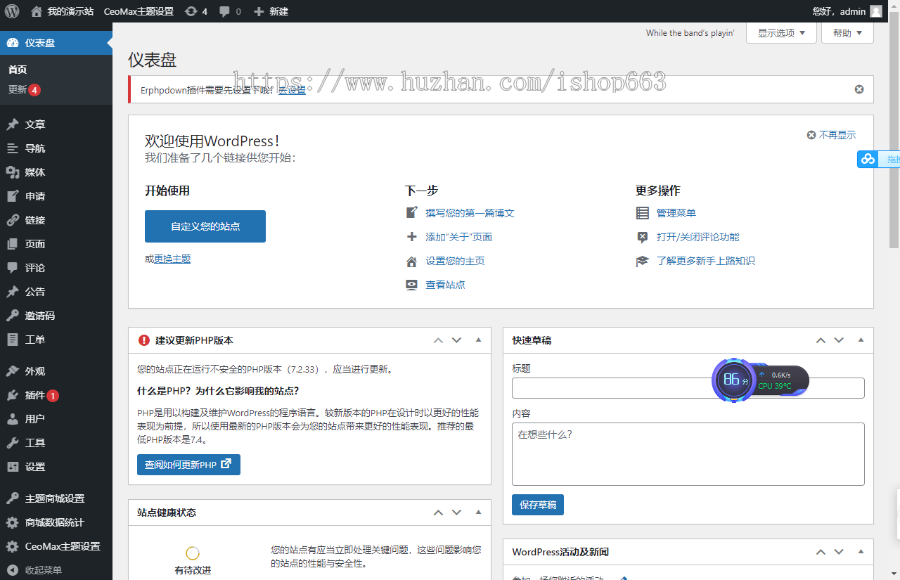
Task: Open 插件 plugins in sidebar
Action: click(36, 395)
